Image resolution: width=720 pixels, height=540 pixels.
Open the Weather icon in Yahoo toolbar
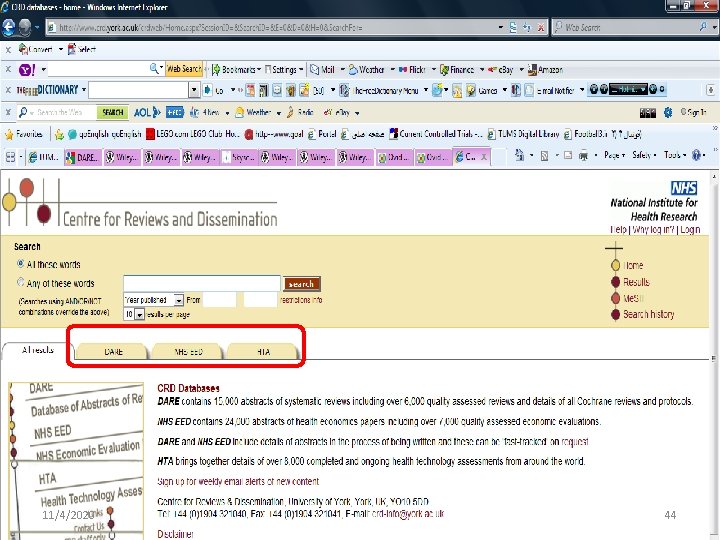pyautogui.click(x=353, y=69)
